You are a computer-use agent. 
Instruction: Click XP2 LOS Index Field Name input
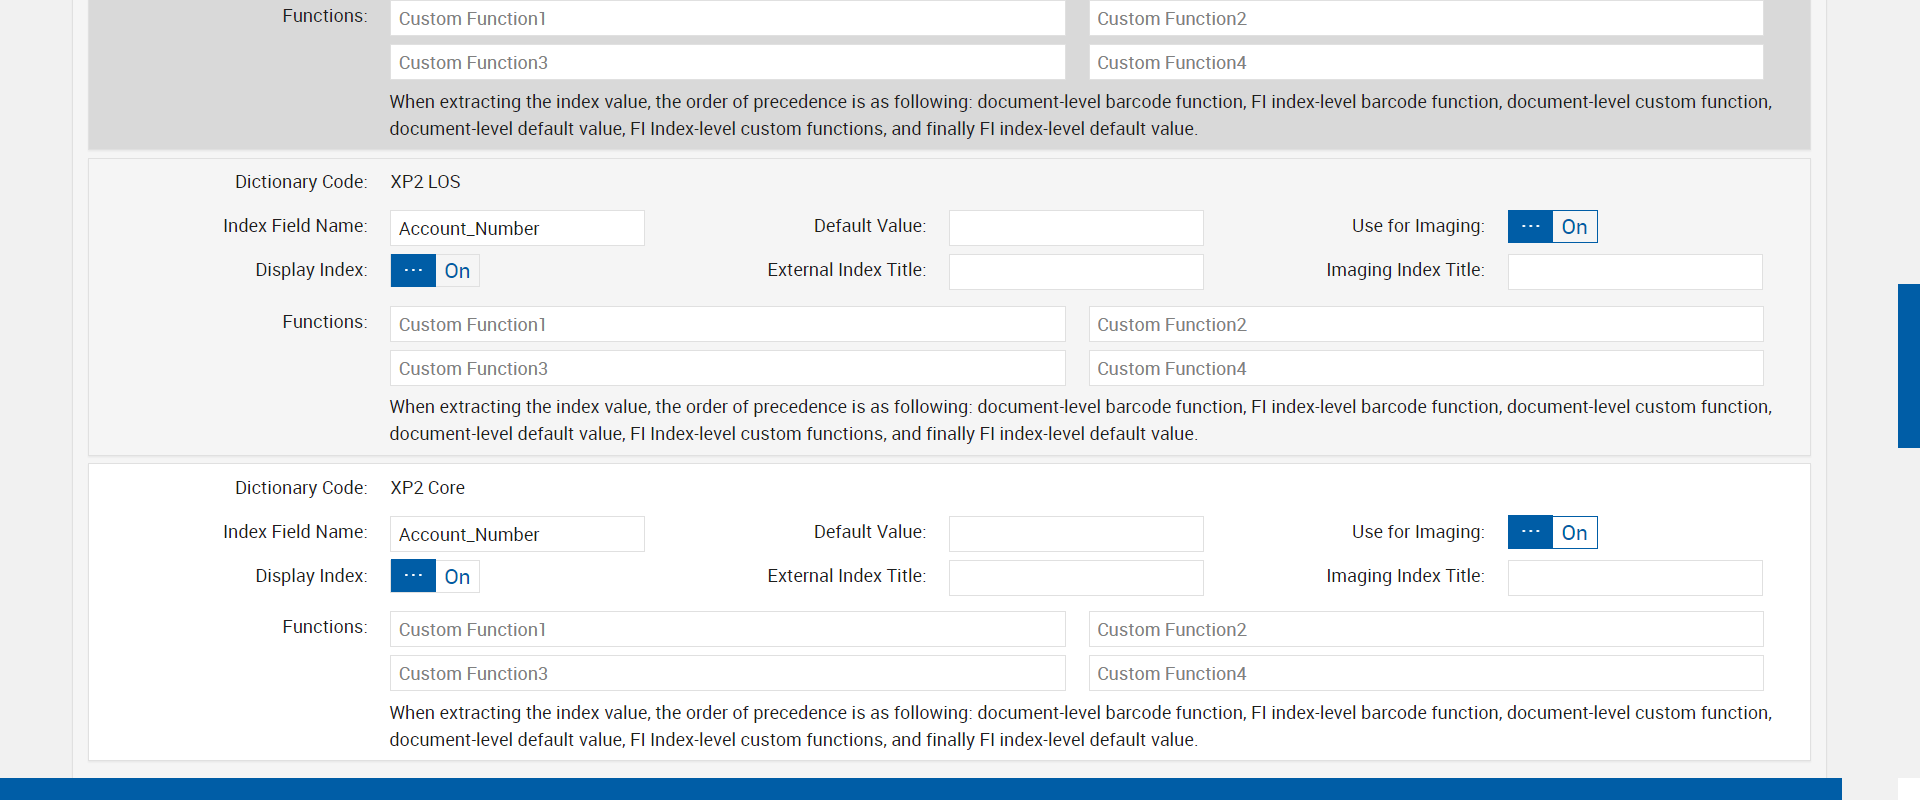517,228
